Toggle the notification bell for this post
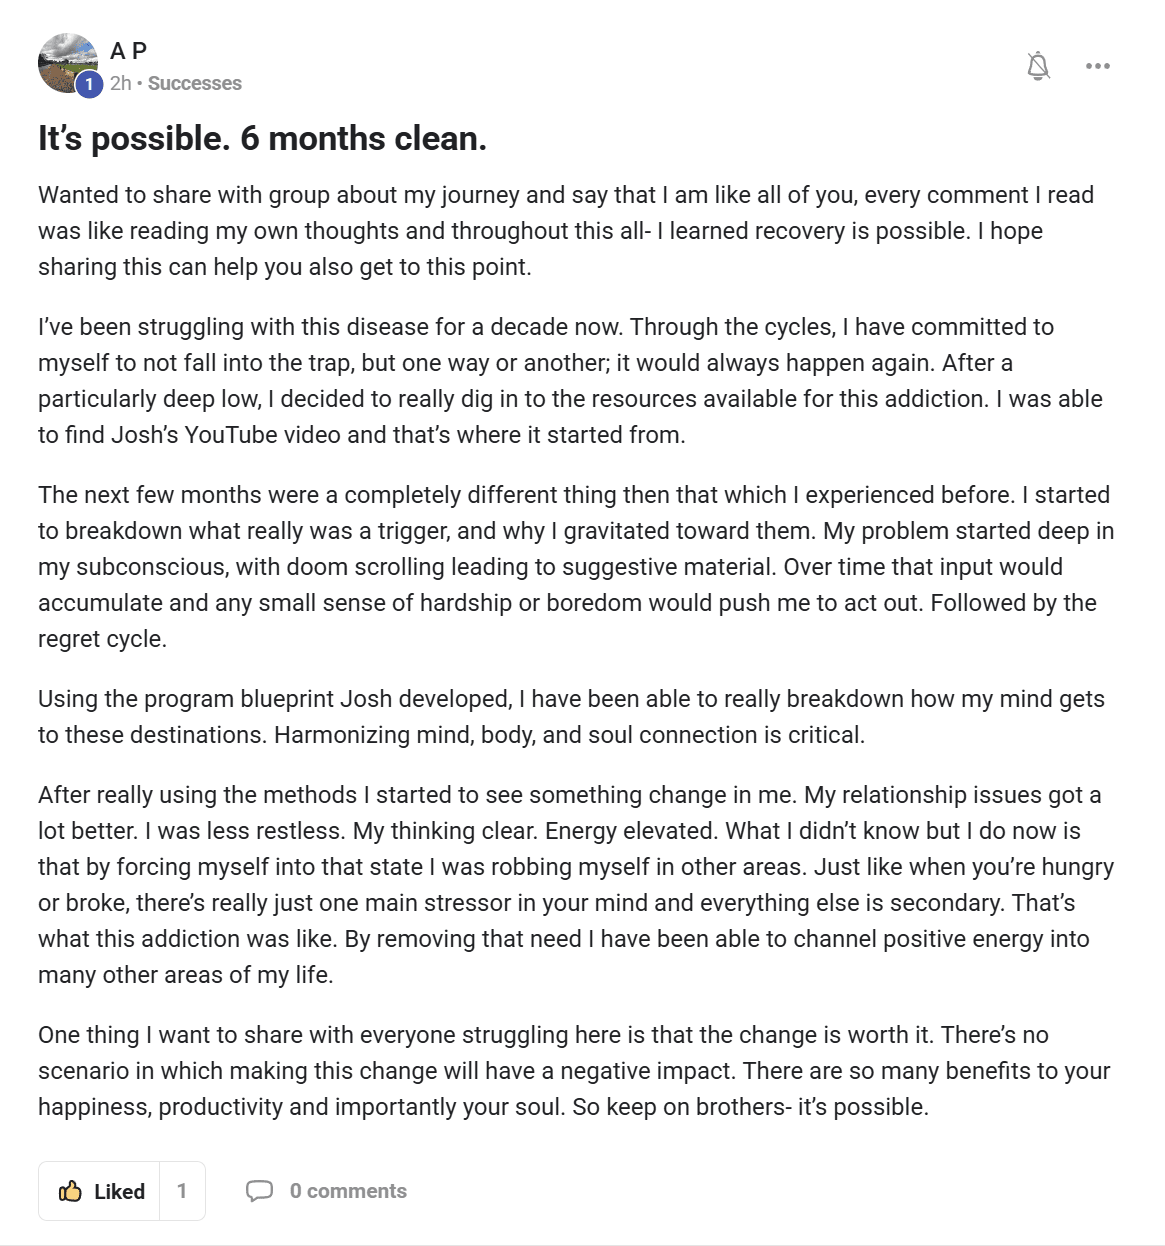Image resolution: width=1165 pixels, height=1246 pixels. (1038, 66)
